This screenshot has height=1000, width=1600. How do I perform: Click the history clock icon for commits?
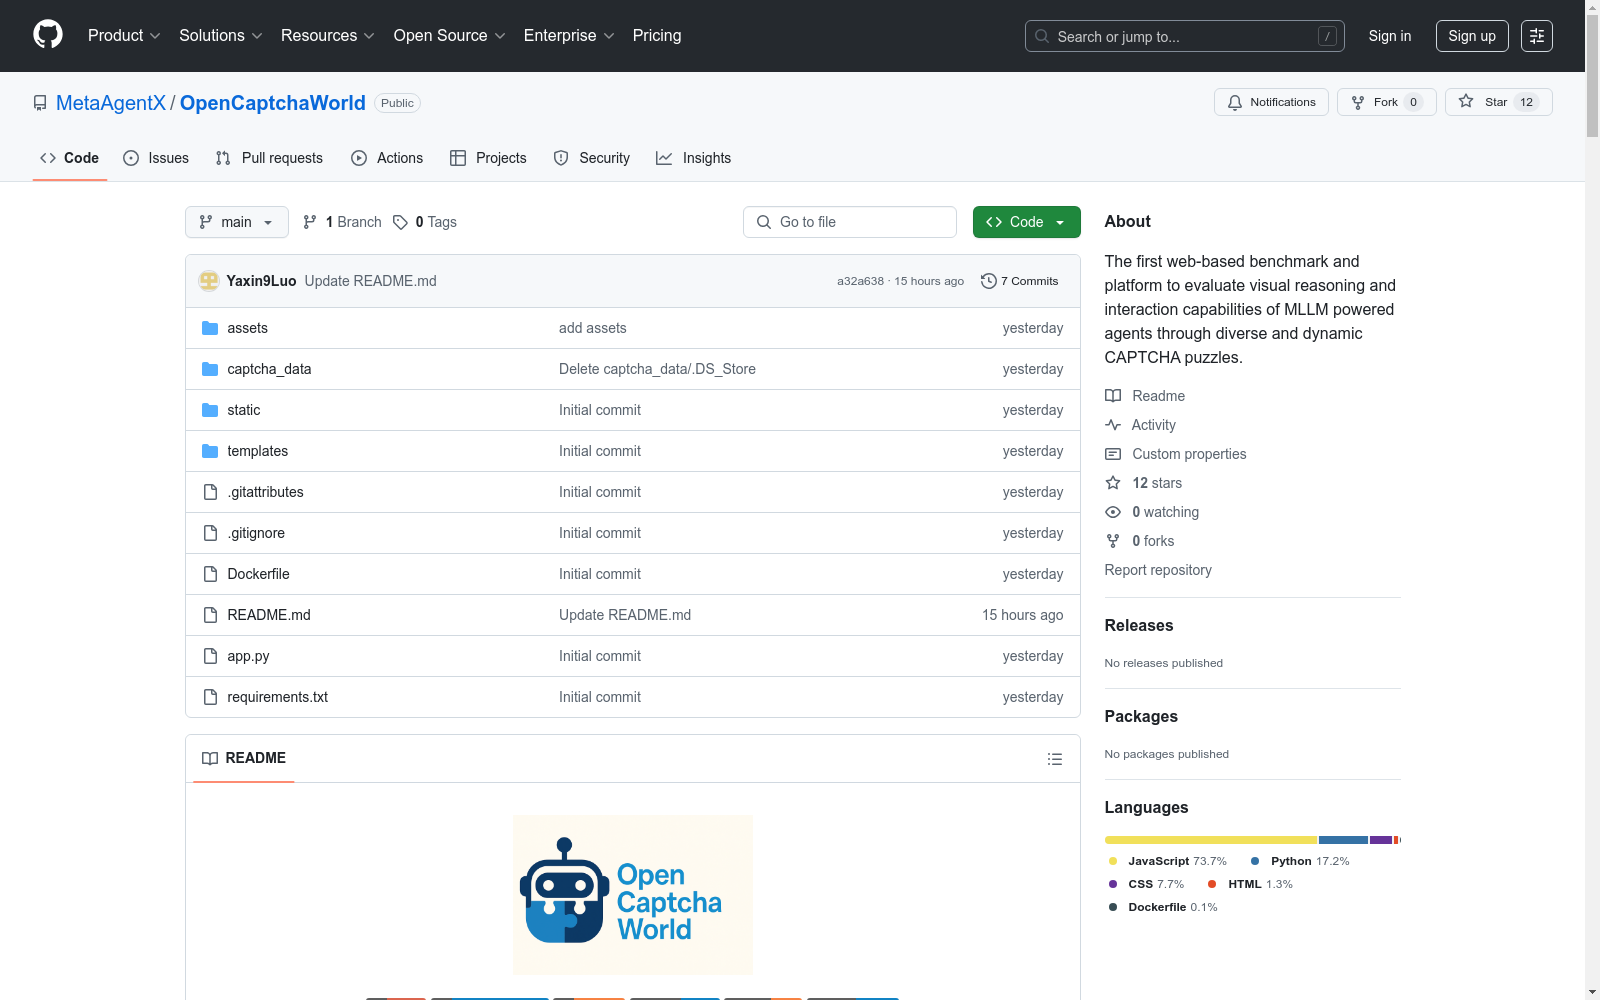989,281
